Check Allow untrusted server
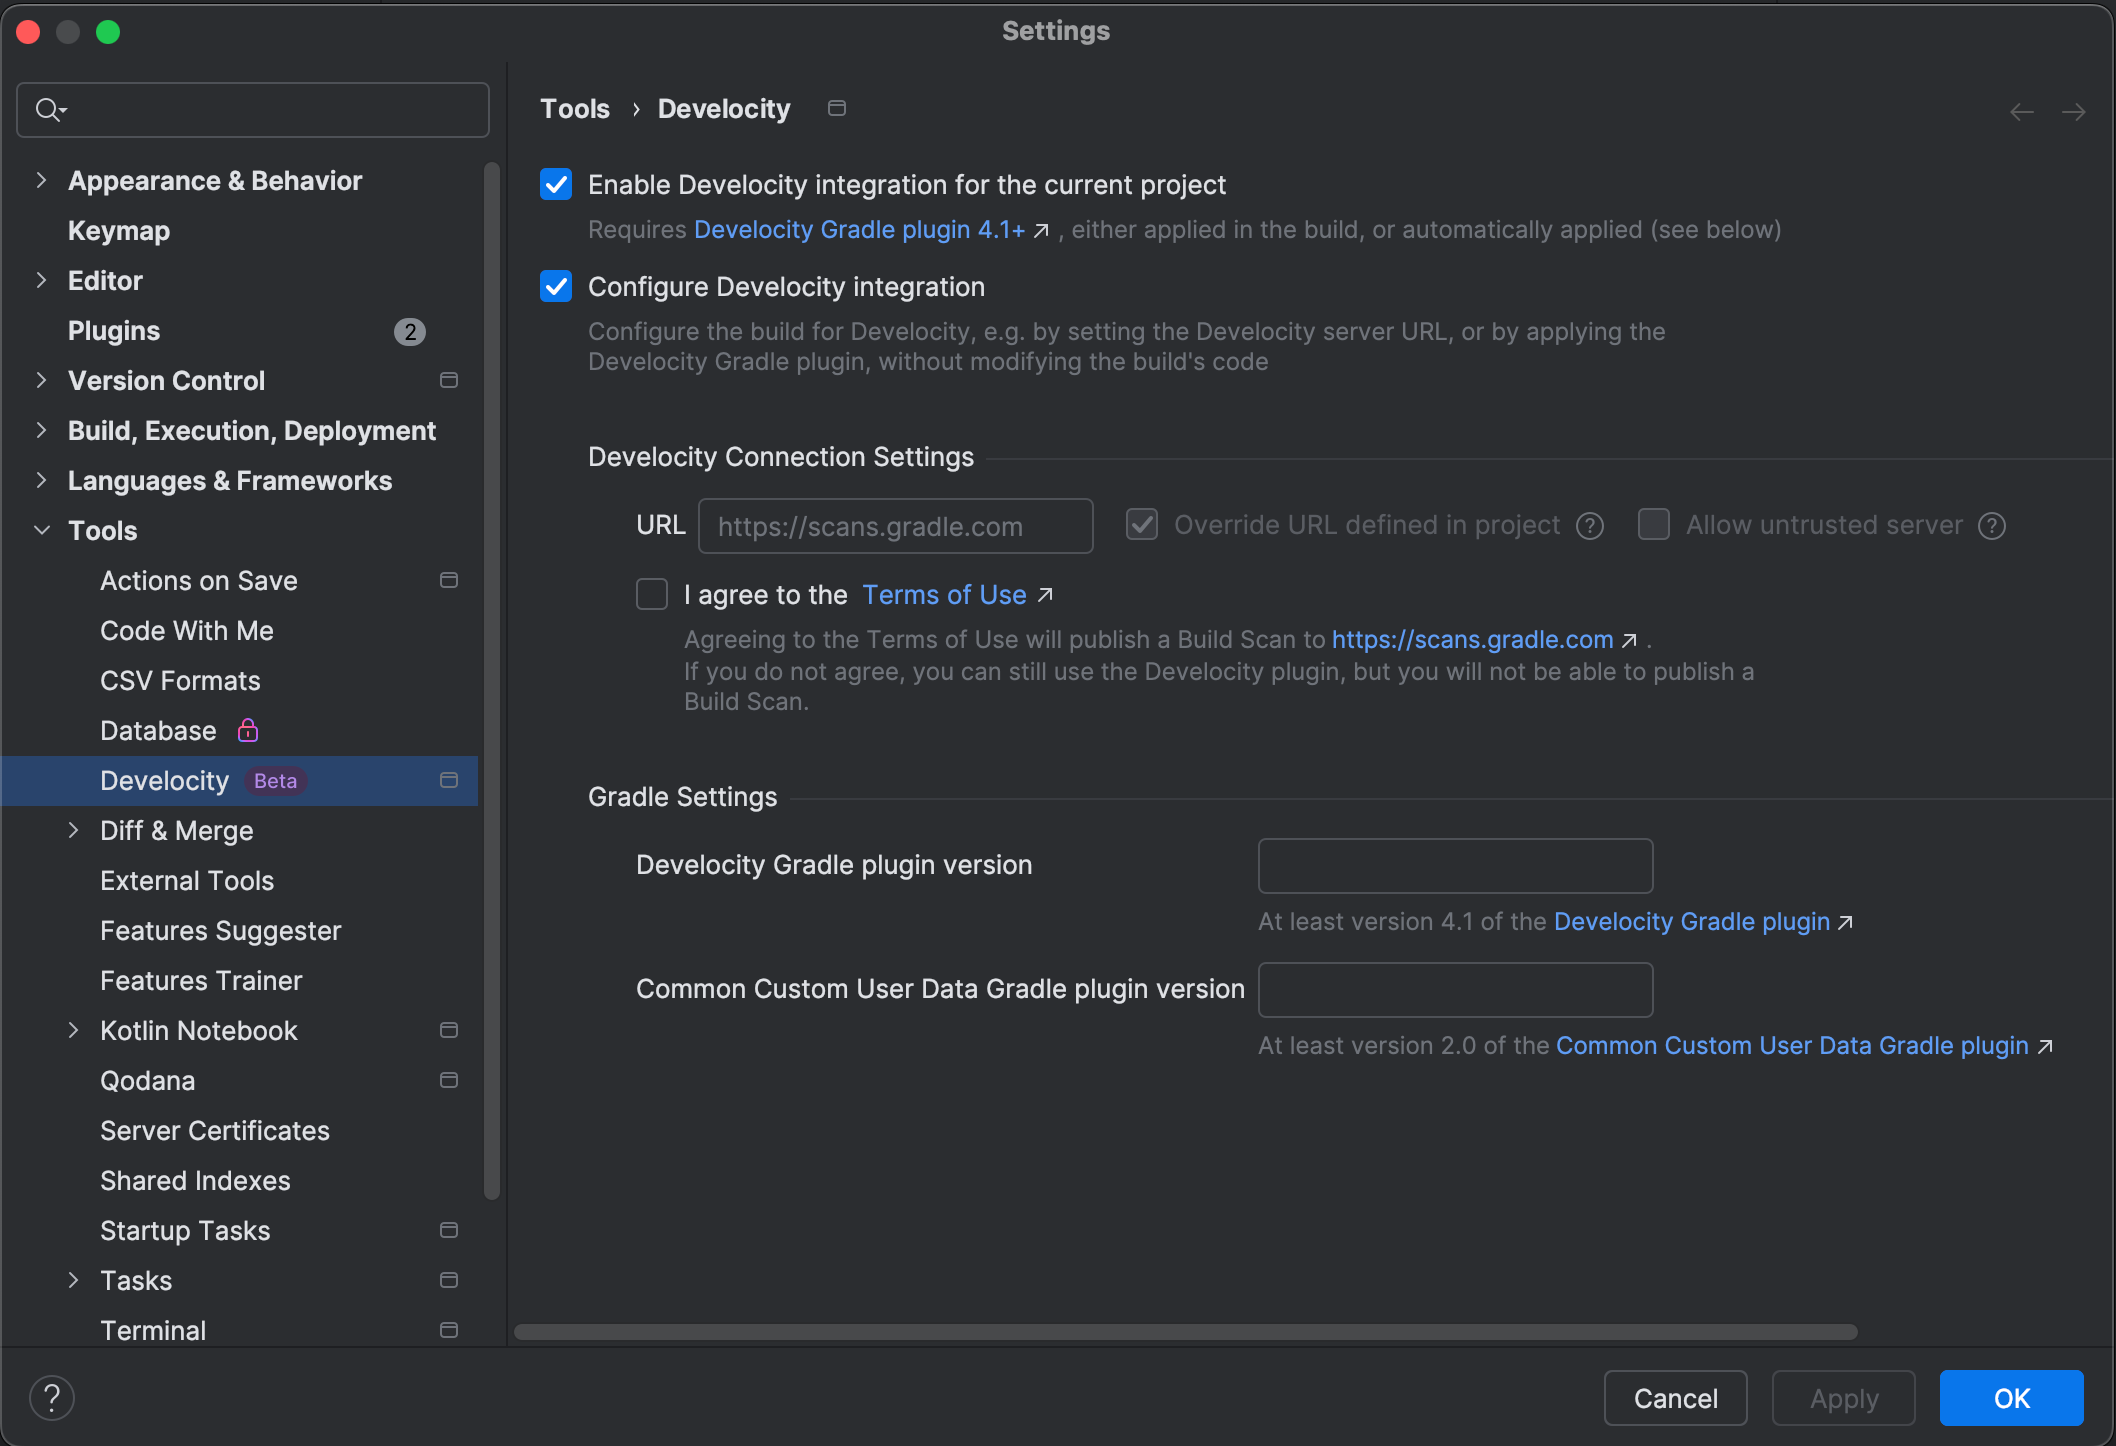Image resolution: width=2116 pixels, height=1446 pixels. coord(1654,525)
